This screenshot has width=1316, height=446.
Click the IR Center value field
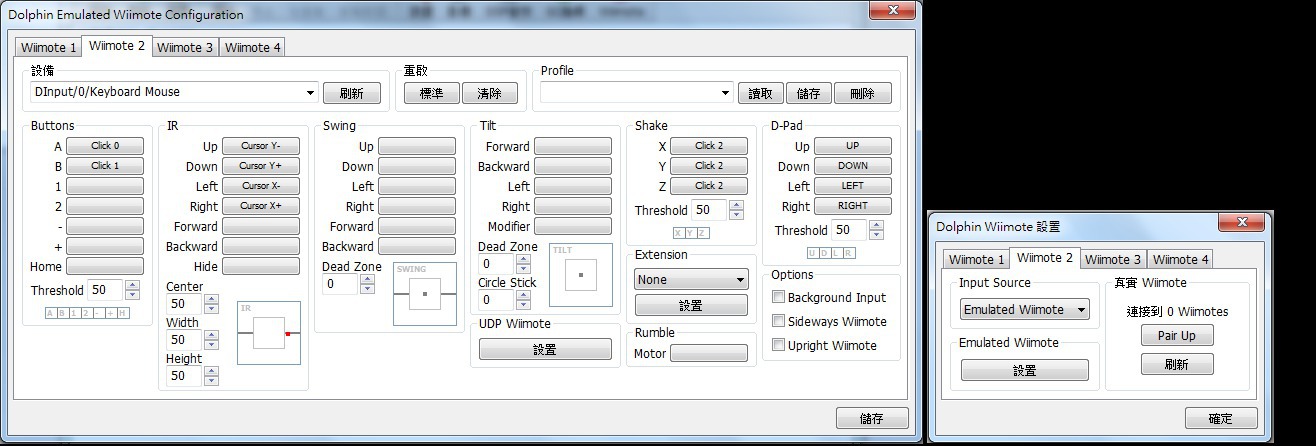(184, 304)
